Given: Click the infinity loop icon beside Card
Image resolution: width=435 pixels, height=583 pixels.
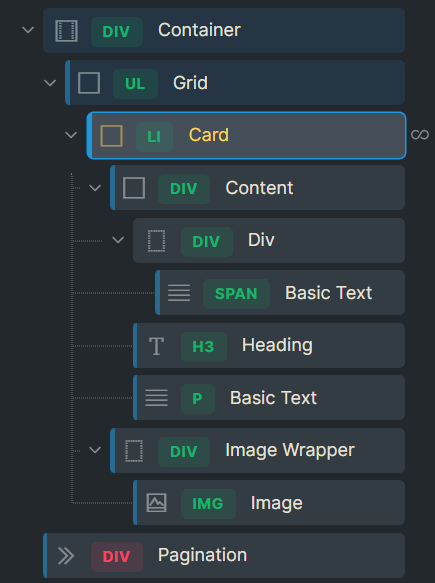Looking at the screenshot, I should point(420,135).
